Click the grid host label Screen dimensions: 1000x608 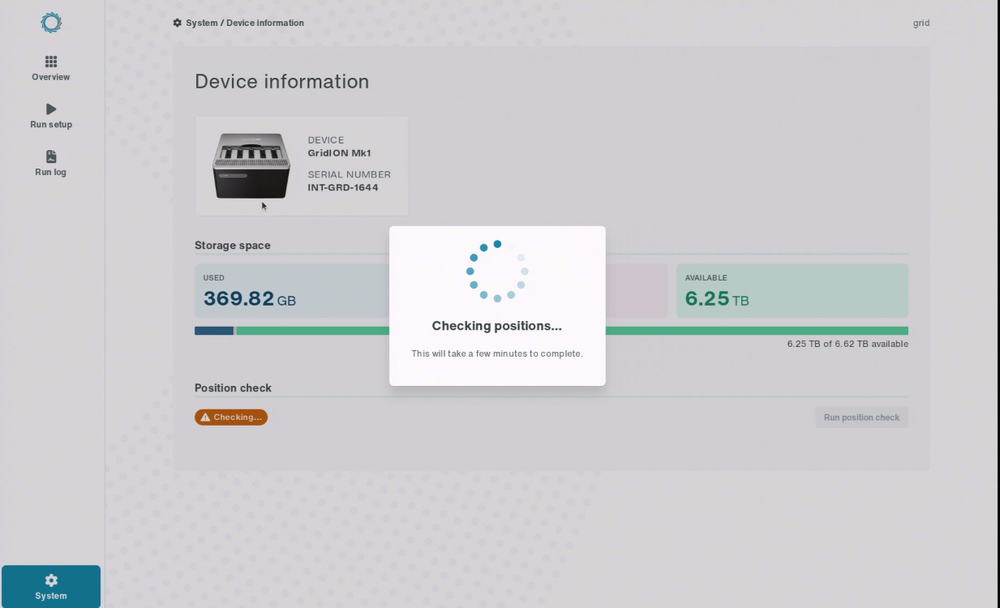pyautogui.click(x=921, y=23)
